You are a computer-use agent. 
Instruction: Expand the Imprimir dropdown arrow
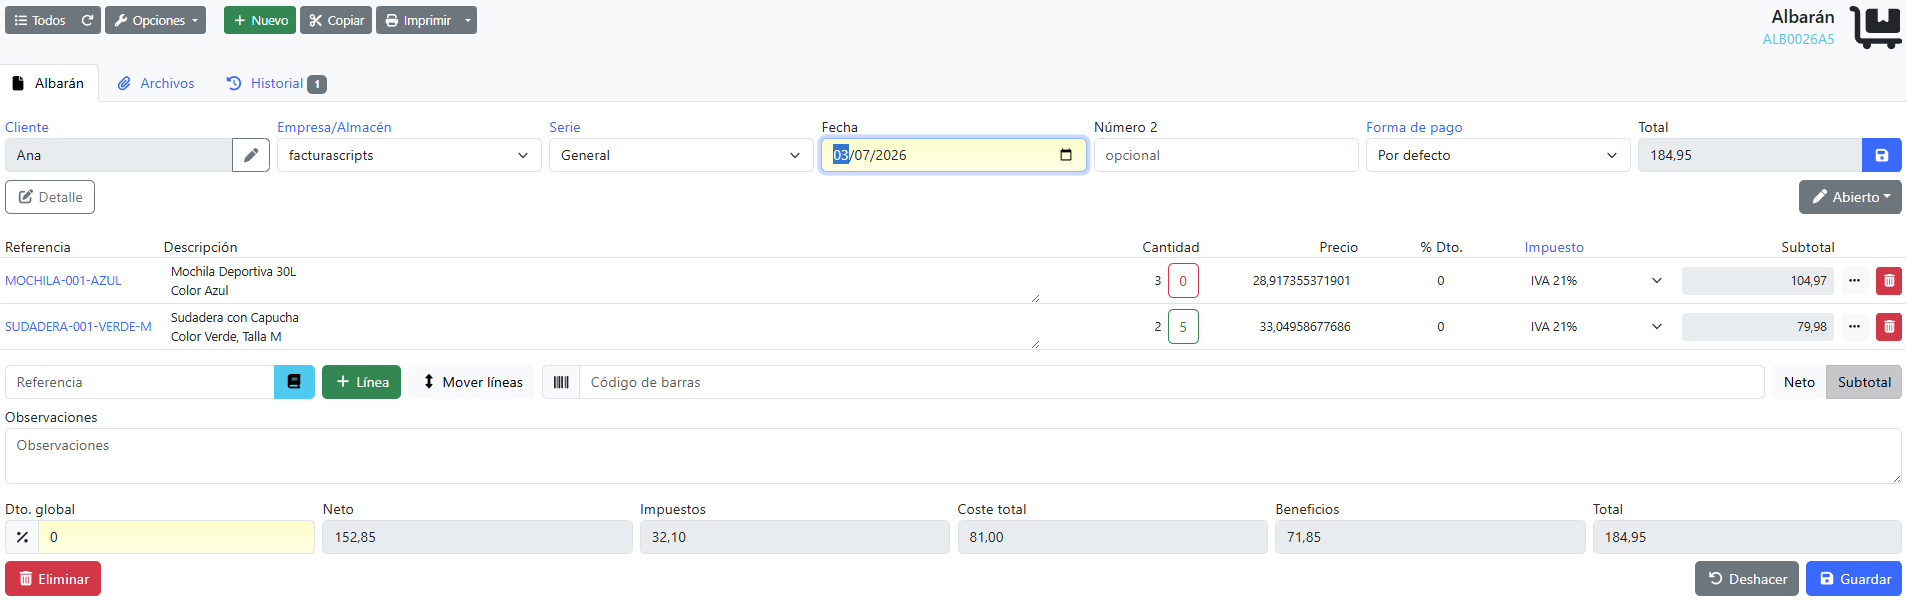click(x=468, y=20)
